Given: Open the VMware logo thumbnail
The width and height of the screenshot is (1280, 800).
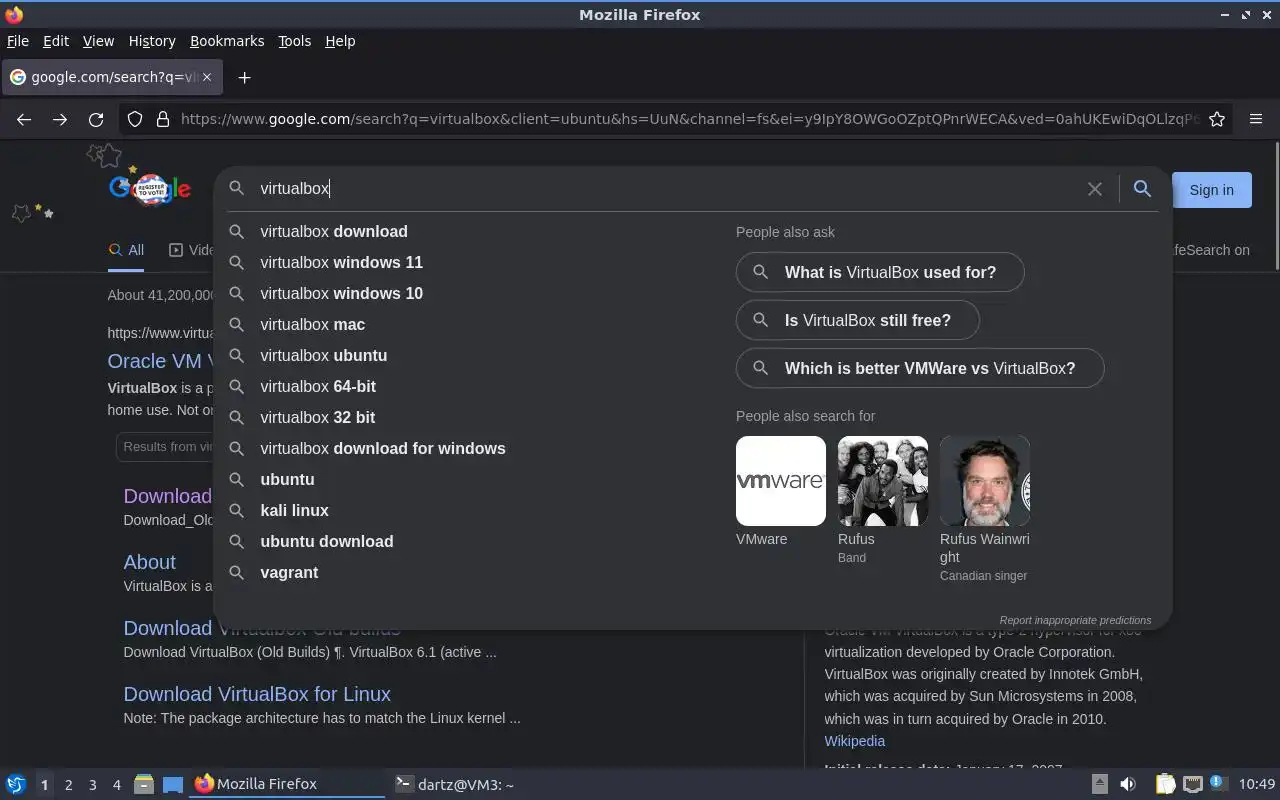Looking at the screenshot, I should click(781, 481).
